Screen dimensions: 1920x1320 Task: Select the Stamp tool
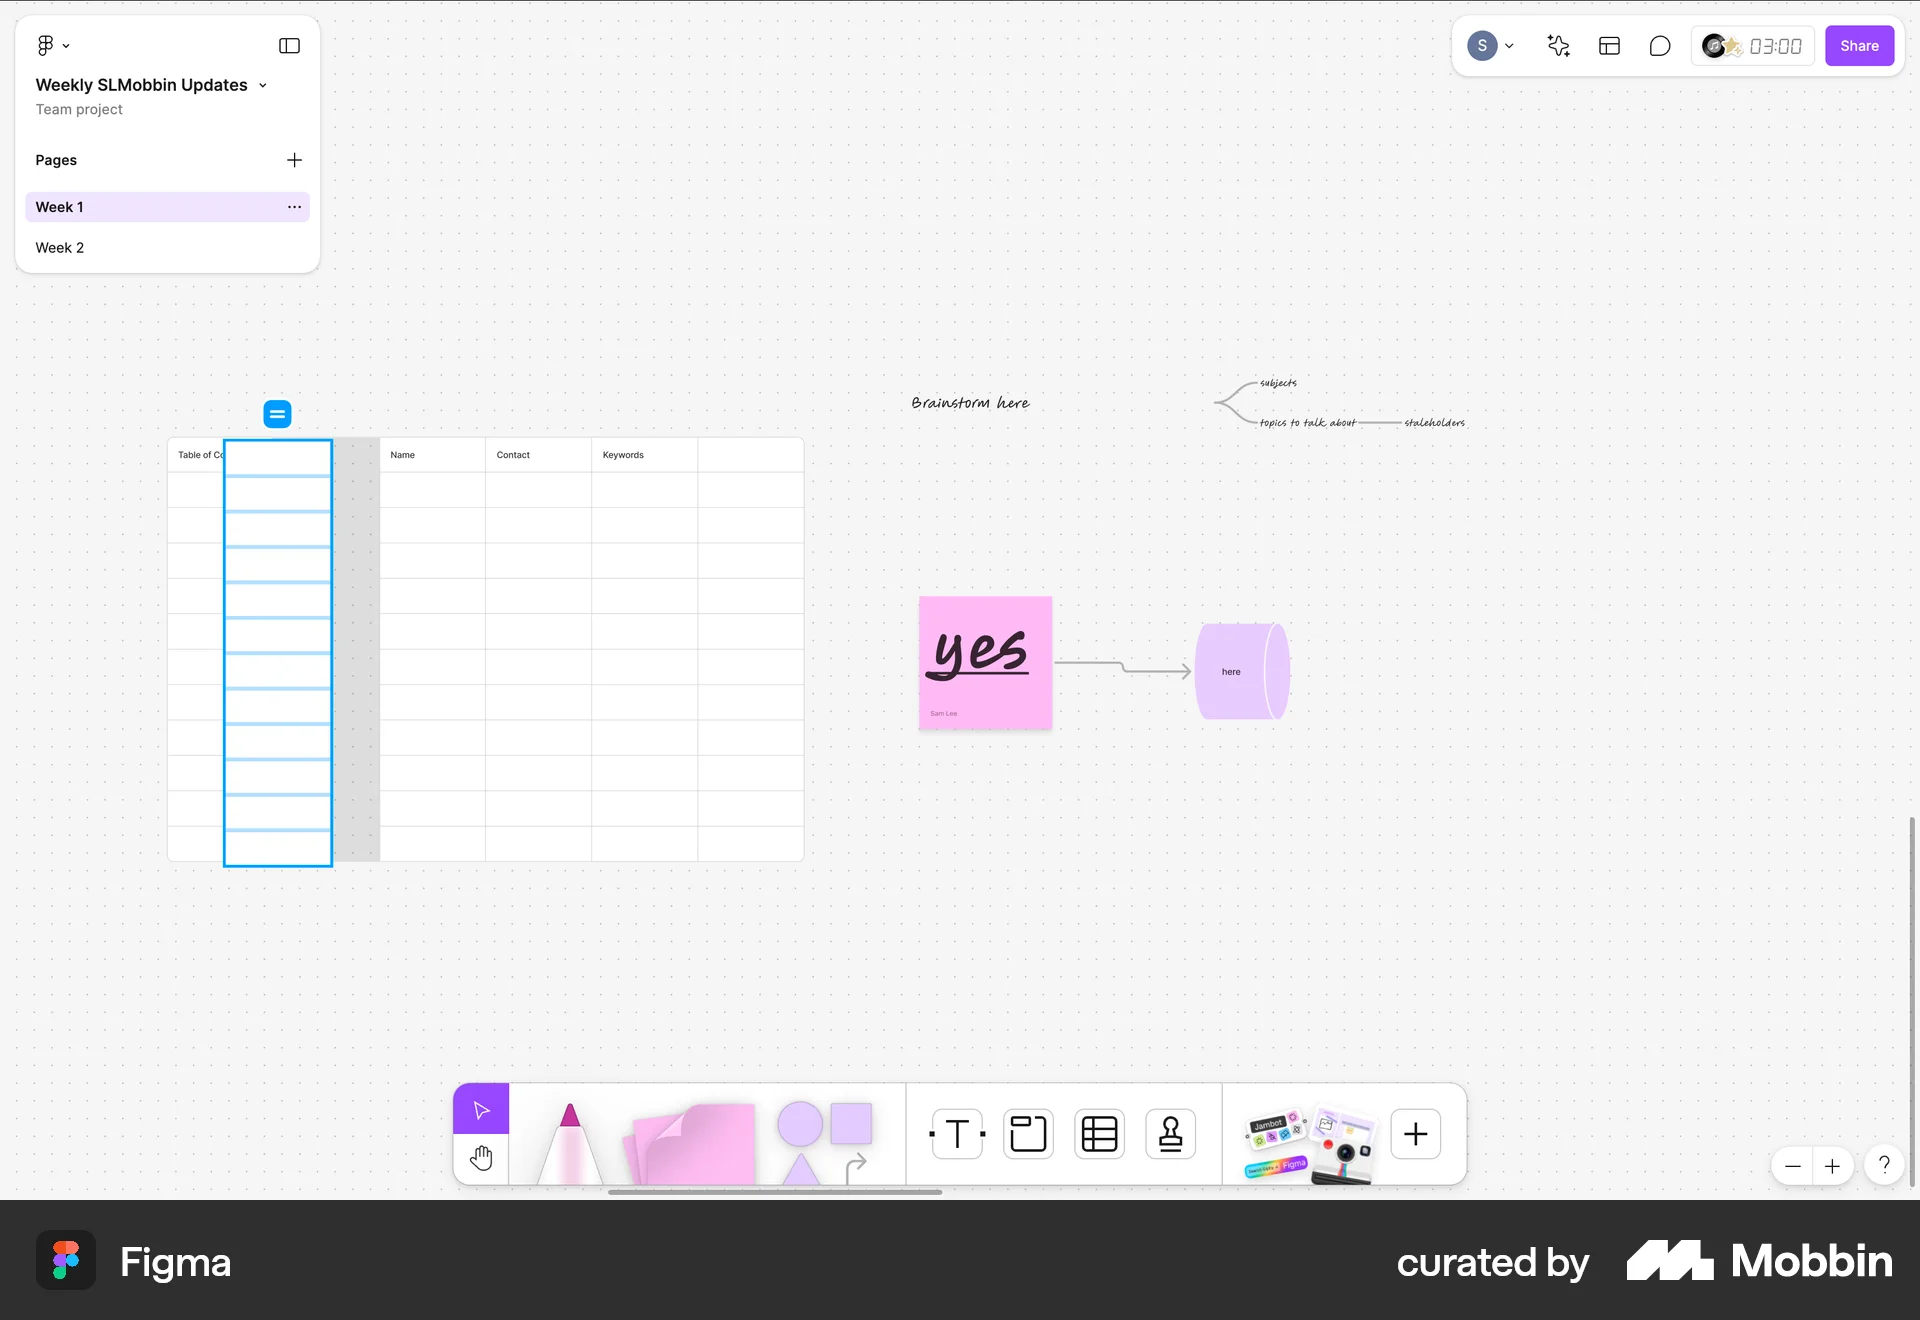(1170, 1133)
